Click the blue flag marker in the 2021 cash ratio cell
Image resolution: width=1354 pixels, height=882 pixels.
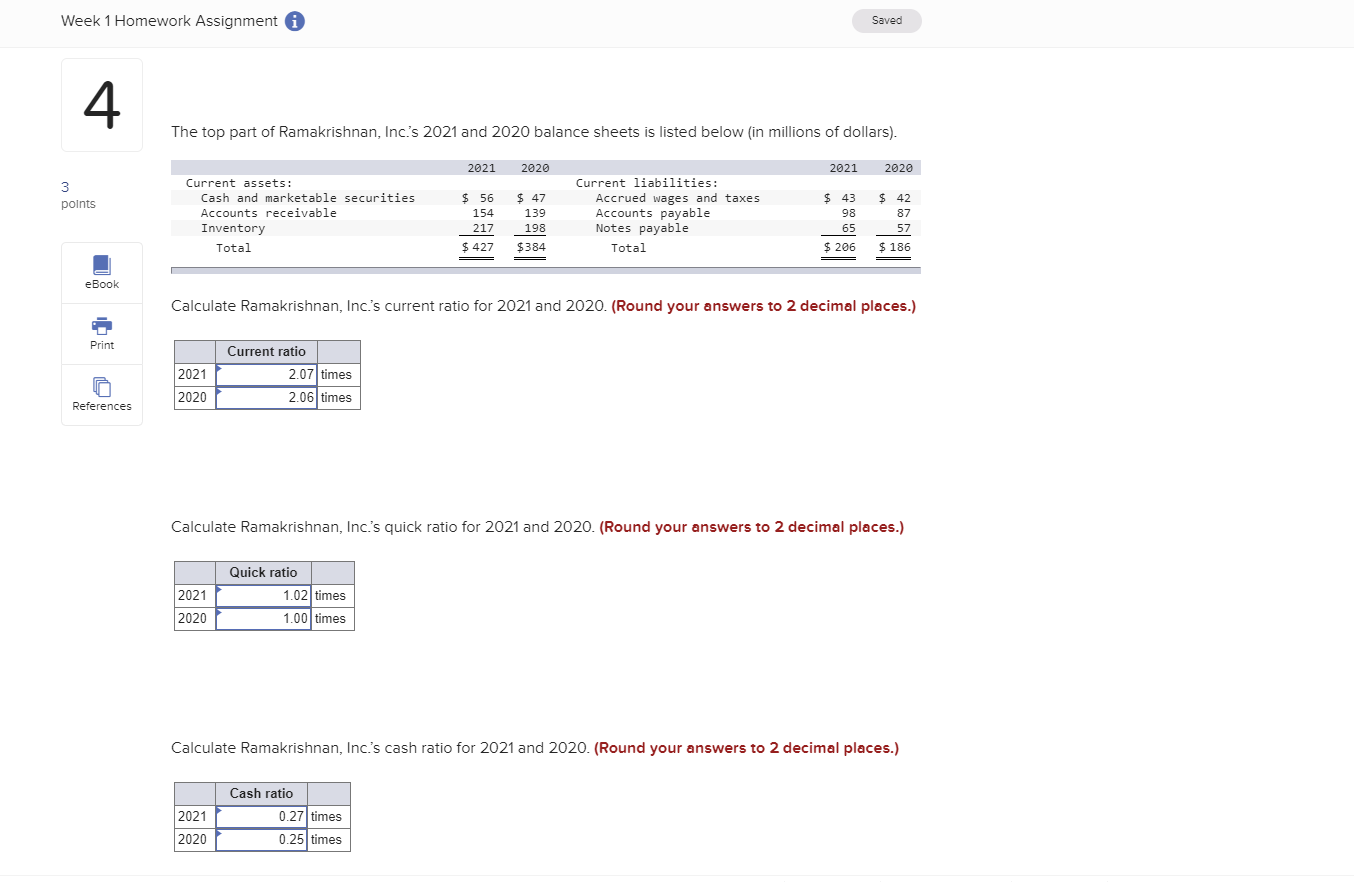pyautogui.click(x=219, y=811)
